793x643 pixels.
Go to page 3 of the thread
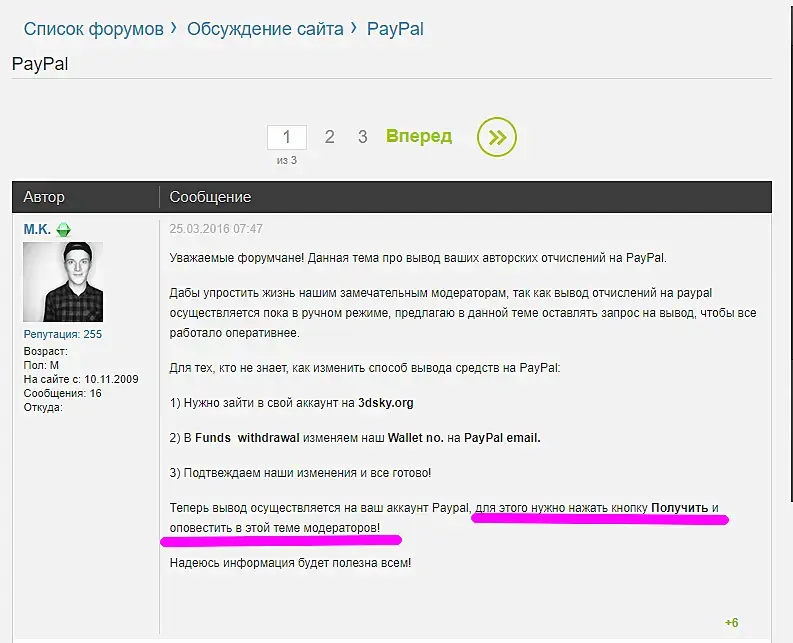[x=363, y=137]
